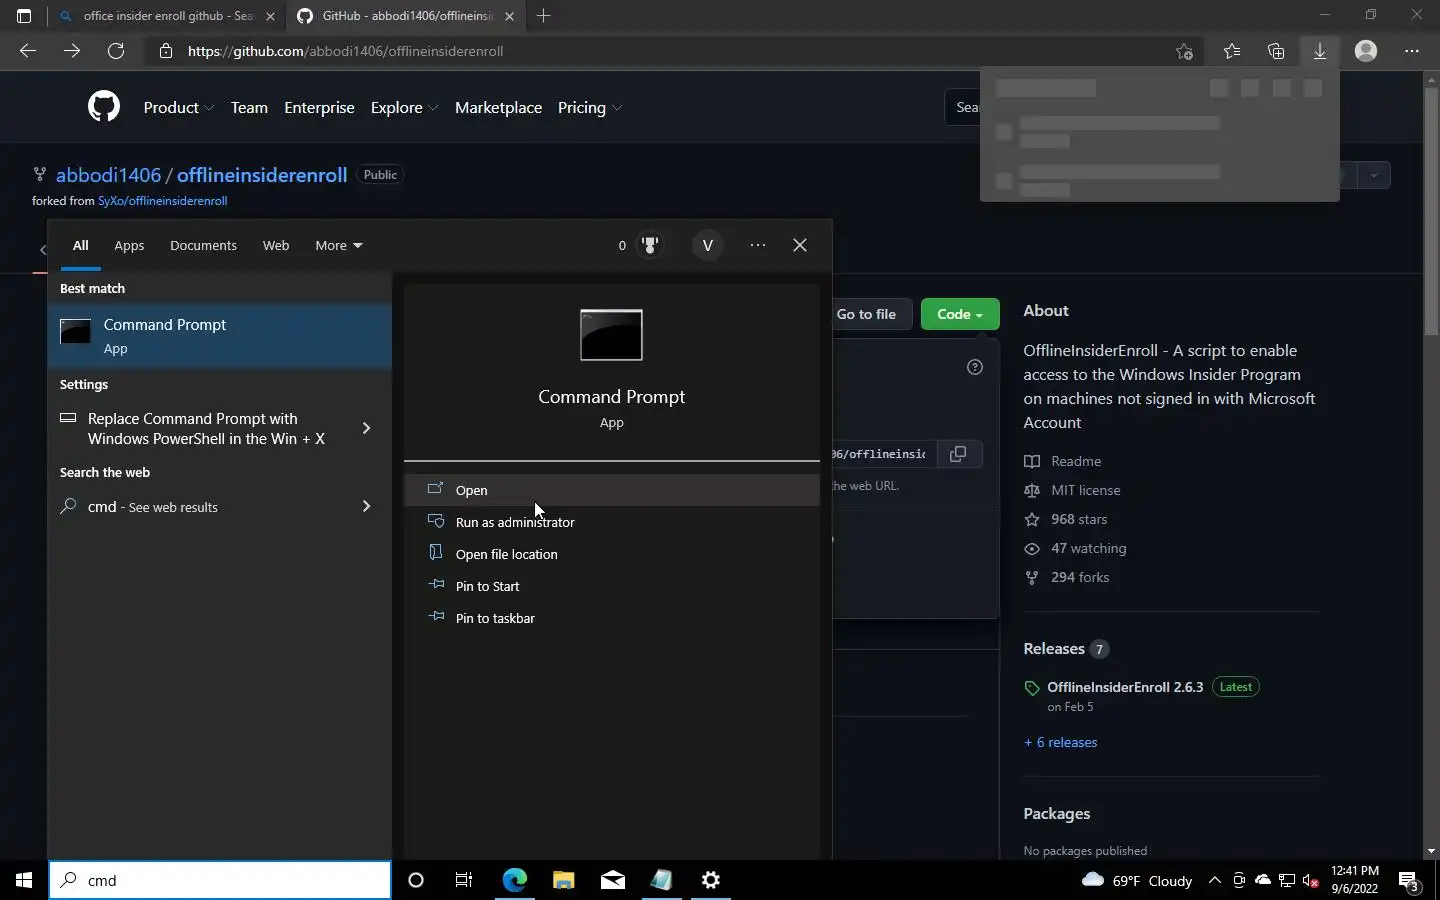Viewport: 1440px width, 900px height.
Task: Switch to the Documents search tab
Action: [203, 245]
